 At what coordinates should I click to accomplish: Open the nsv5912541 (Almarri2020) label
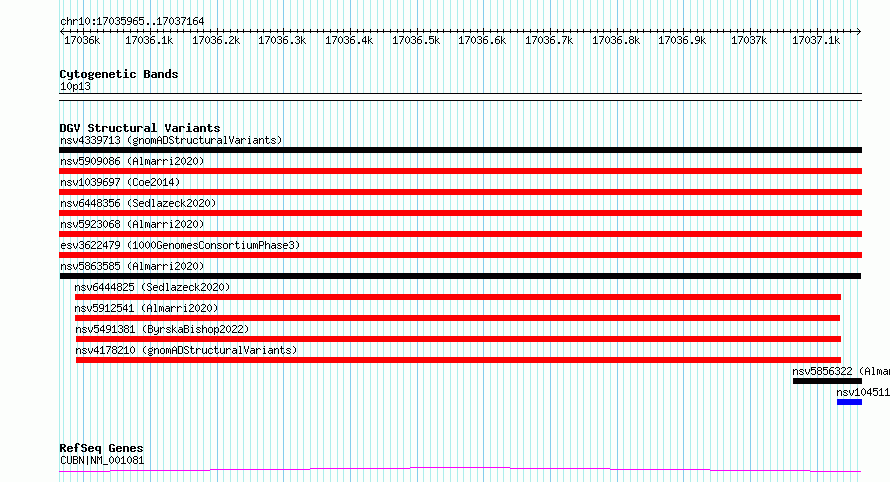[x=146, y=308]
